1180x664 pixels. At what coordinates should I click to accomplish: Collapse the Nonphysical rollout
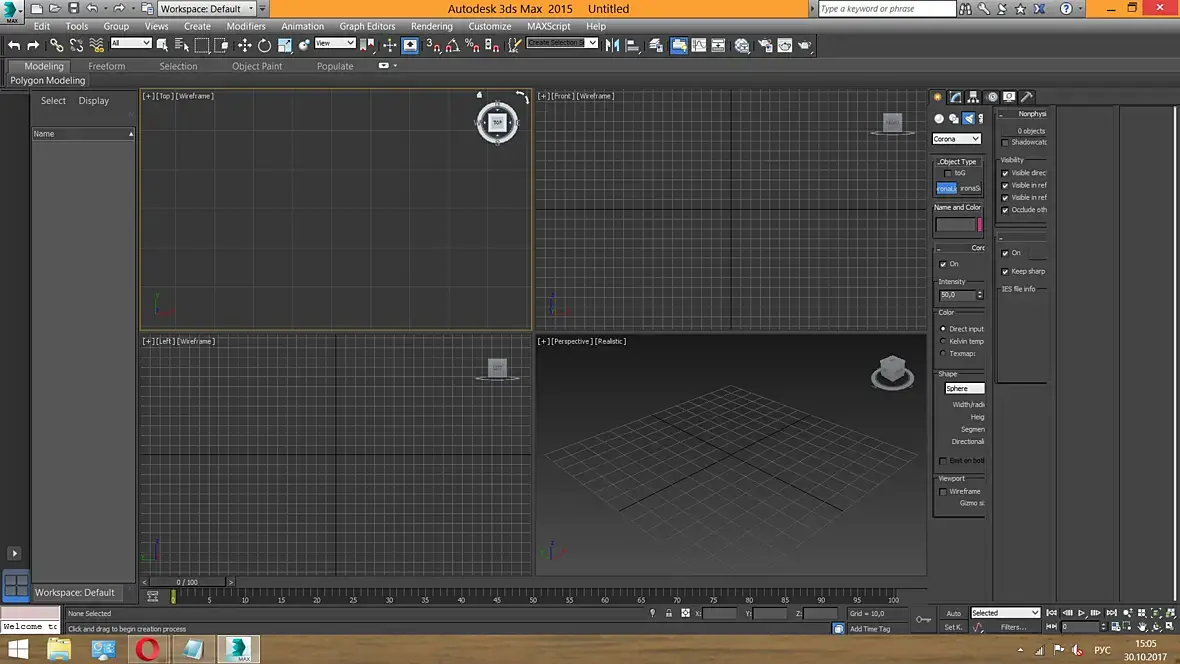pyautogui.click(x=1023, y=114)
